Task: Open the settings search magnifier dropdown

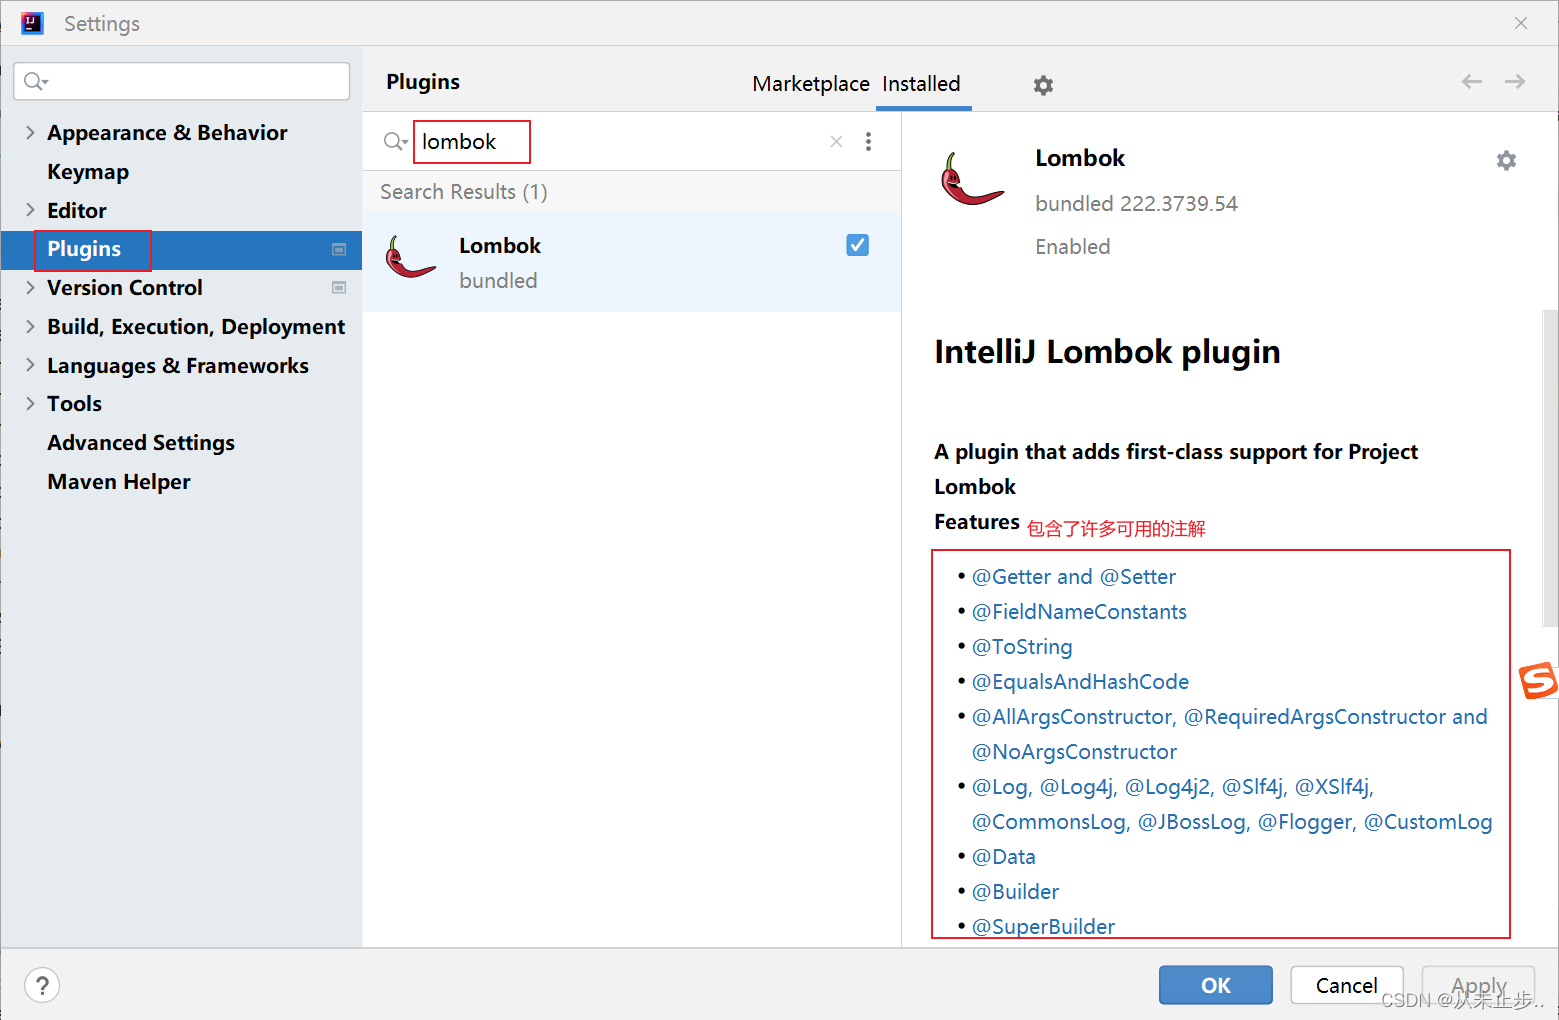Action: point(36,81)
